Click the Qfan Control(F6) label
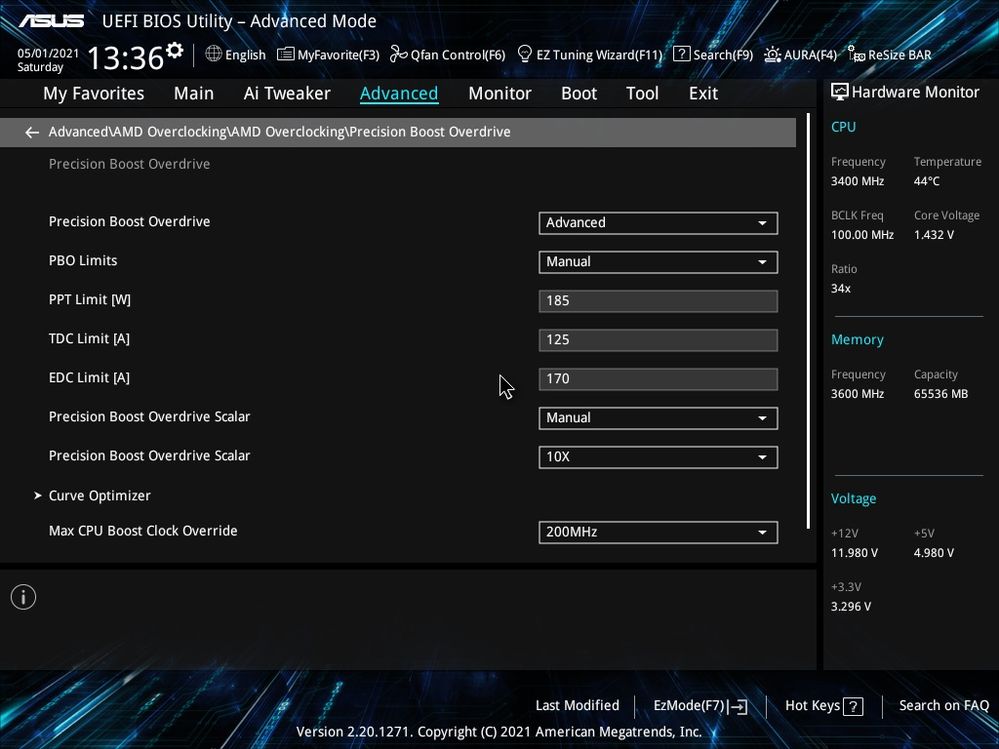The width and height of the screenshot is (999, 749). coord(458,55)
